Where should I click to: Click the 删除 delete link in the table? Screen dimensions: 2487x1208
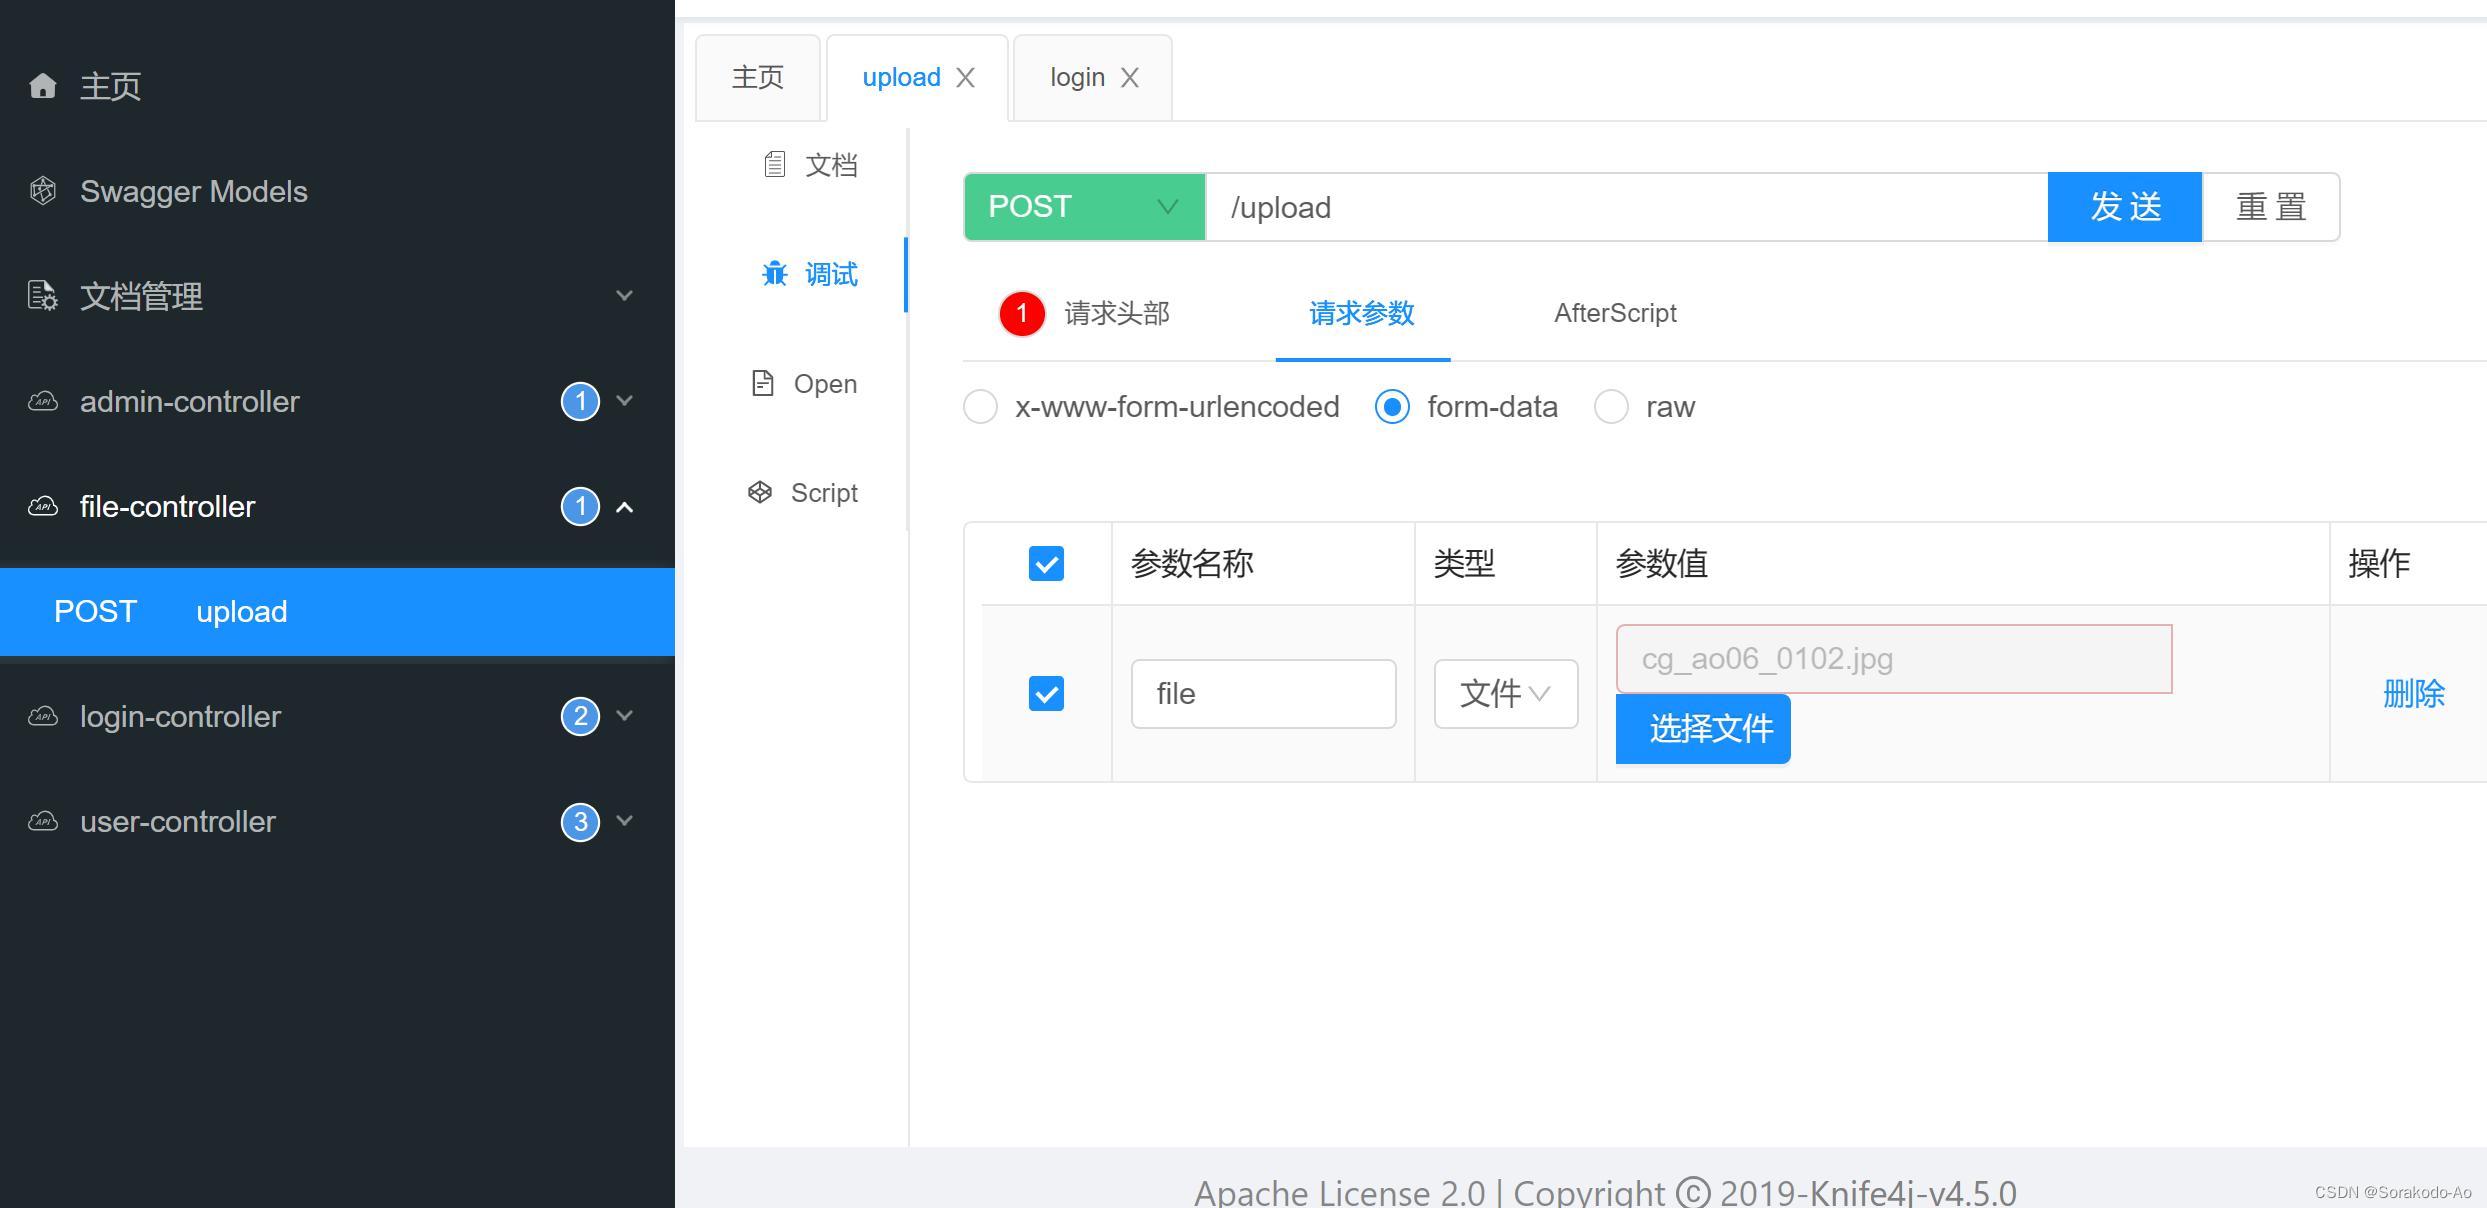pos(2415,693)
